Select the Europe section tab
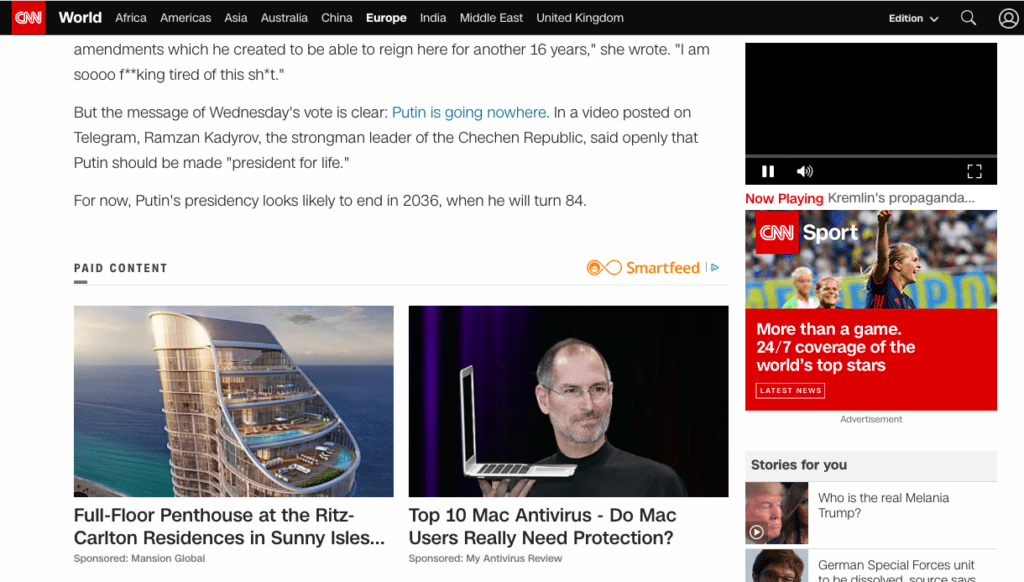Viewport: 1024px width, 582px height. (x=386, y=18)
